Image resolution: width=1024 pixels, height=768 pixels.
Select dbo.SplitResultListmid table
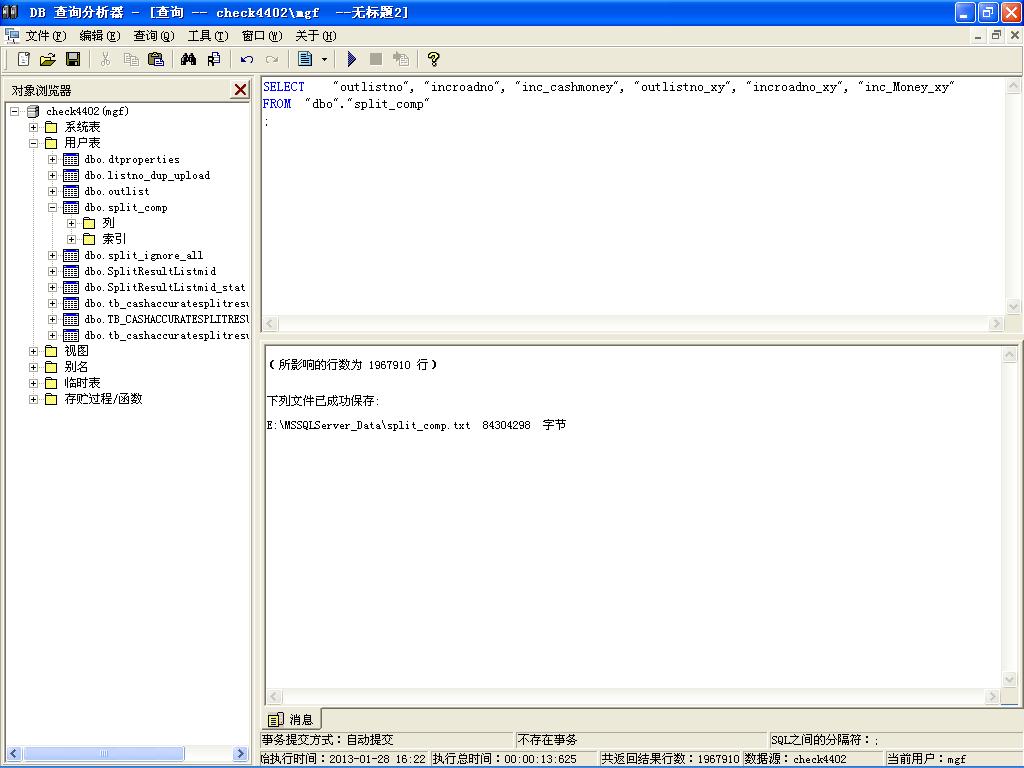(150, 271)
